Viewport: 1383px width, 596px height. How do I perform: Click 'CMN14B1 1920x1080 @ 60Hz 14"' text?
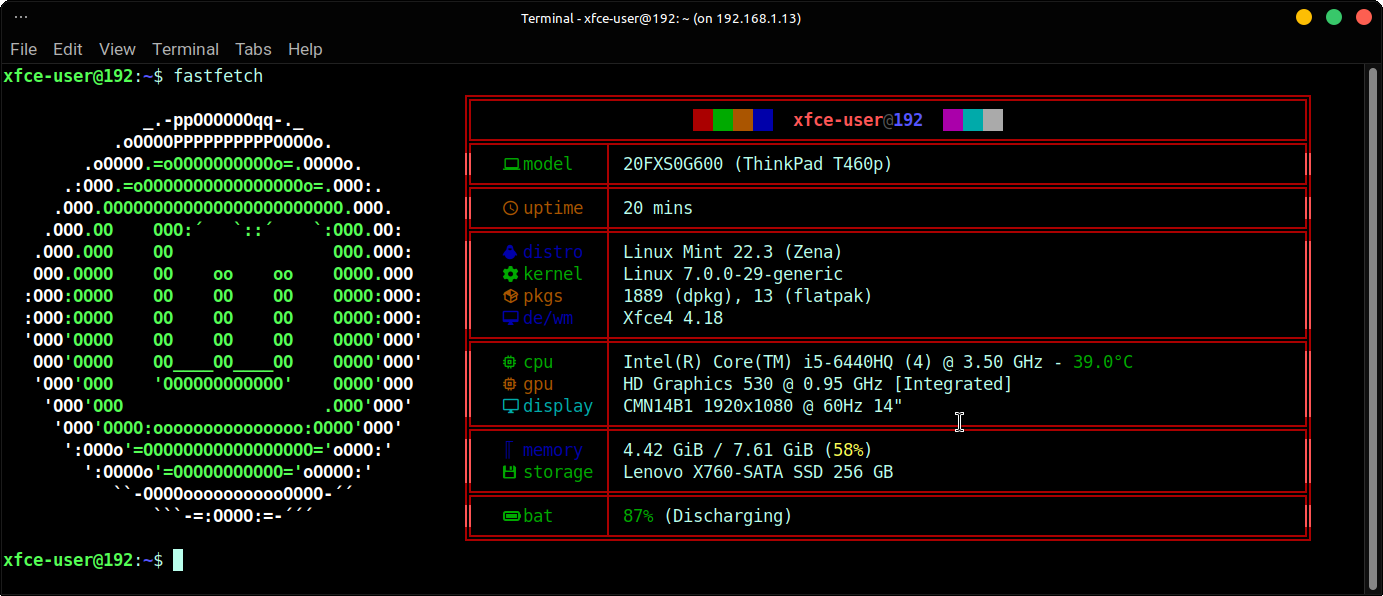763,406
